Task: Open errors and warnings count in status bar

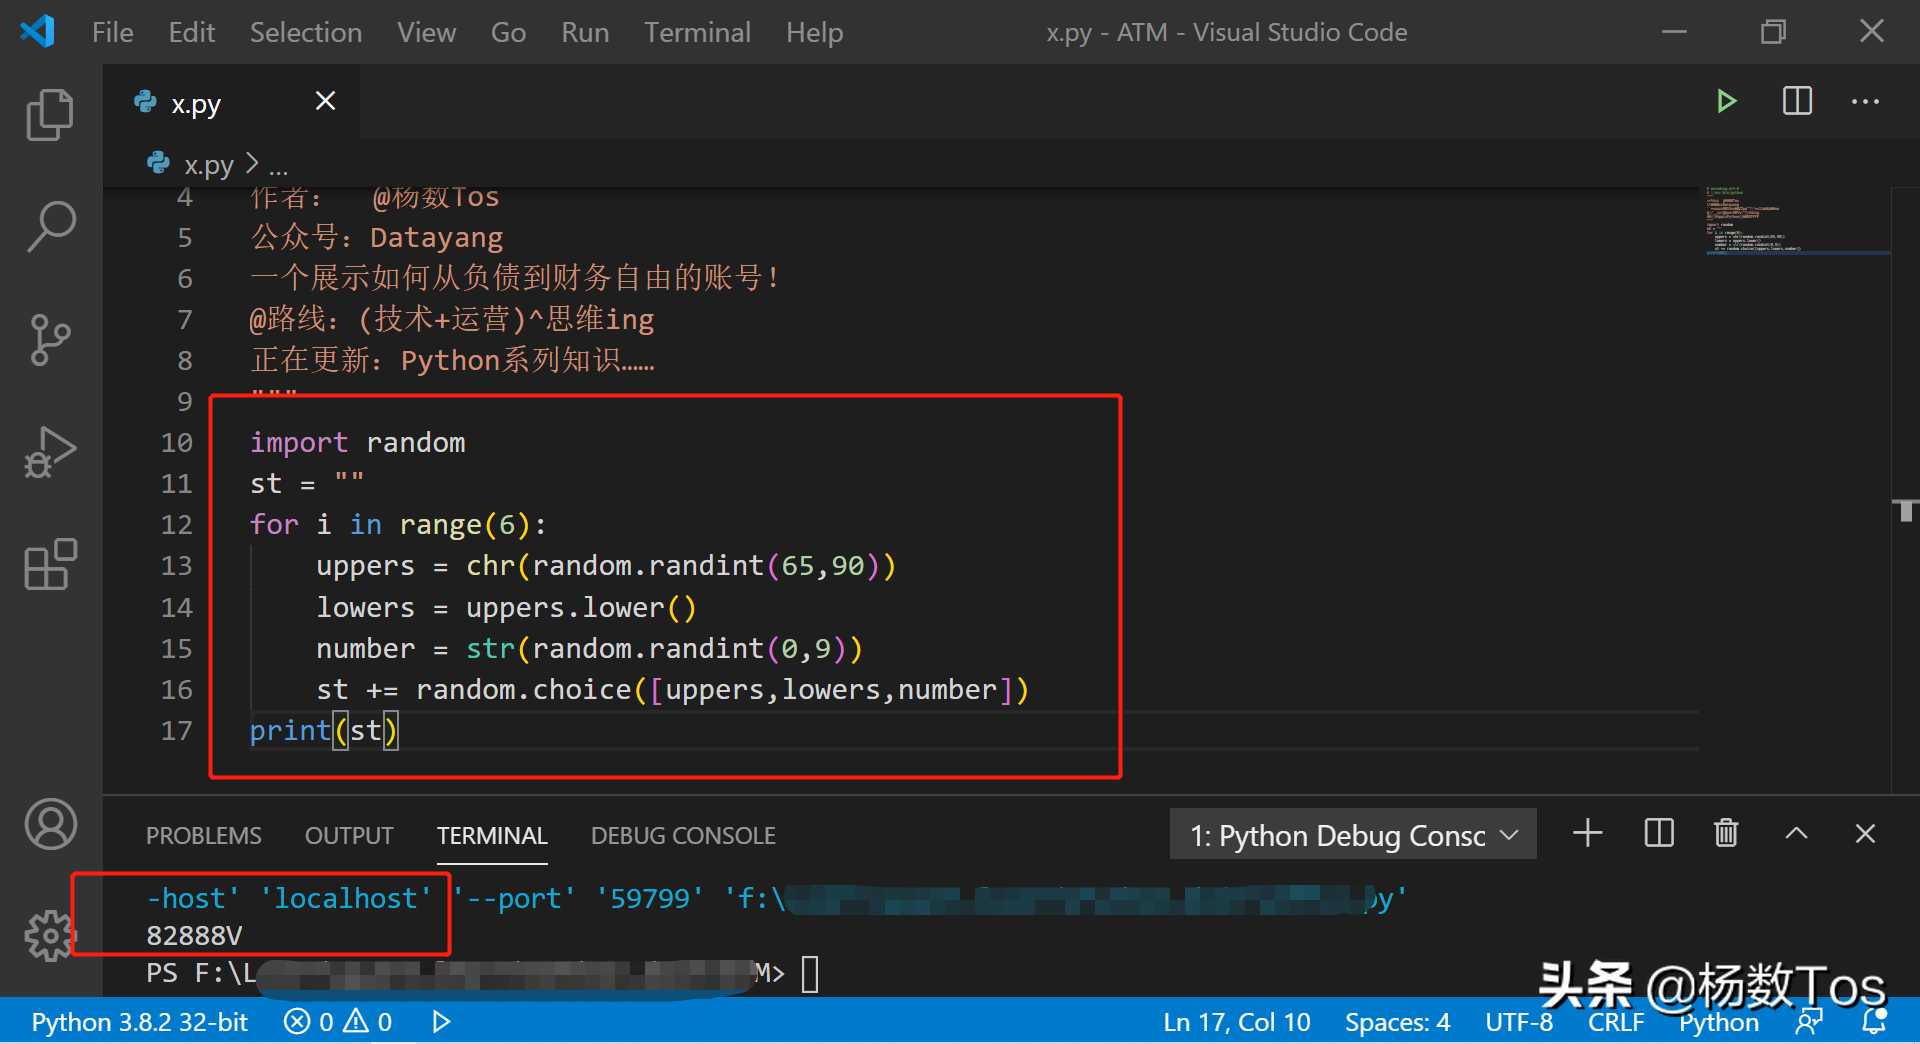Action: tap(338, 1022)
